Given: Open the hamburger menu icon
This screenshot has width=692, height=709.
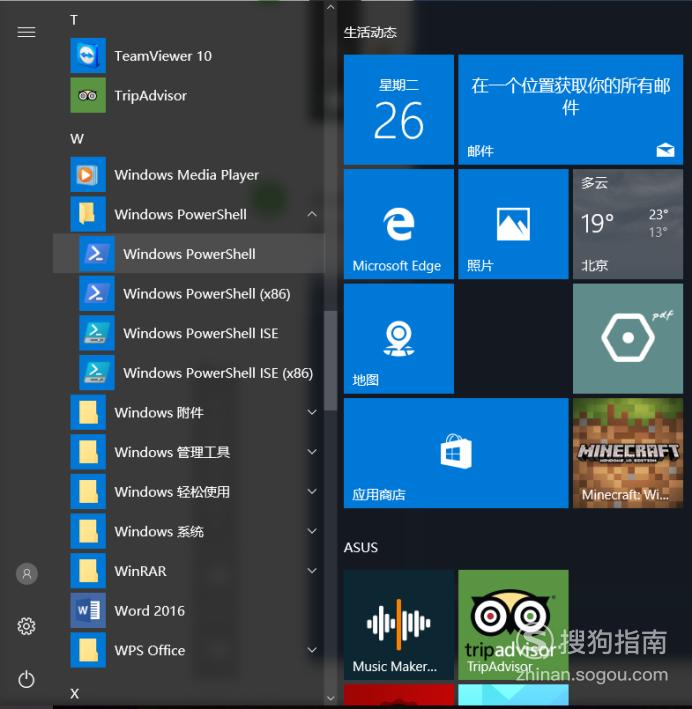Looking at the screenshot, I should [26, 32].
